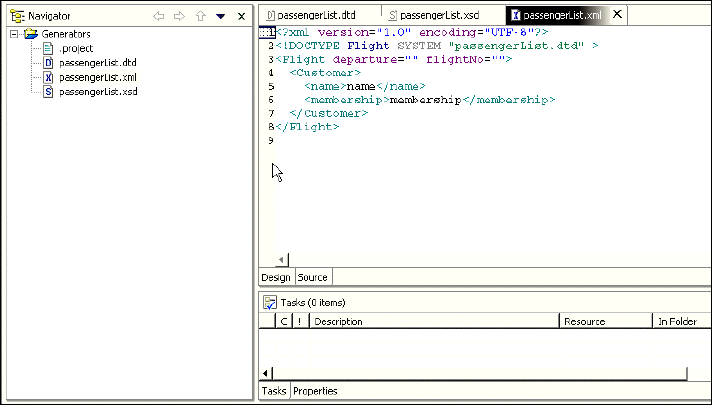The image size is (712, 405).
Task: Click the Navigator up arrow icon
Action: [x=201, y=16]
